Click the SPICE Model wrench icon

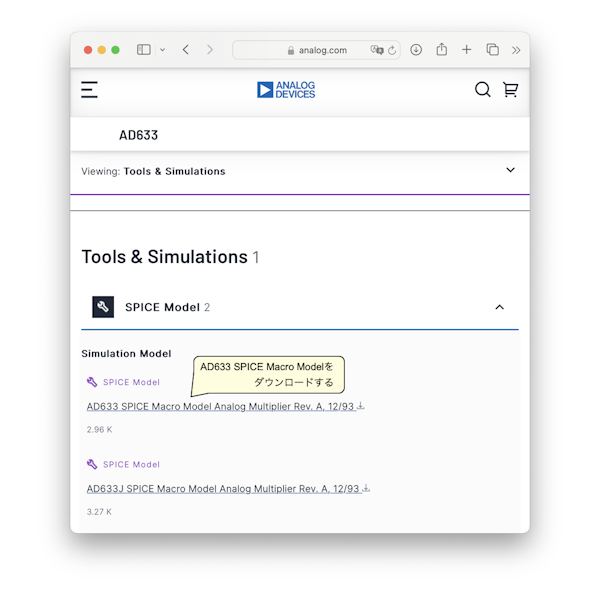click(x=103, y=307)
